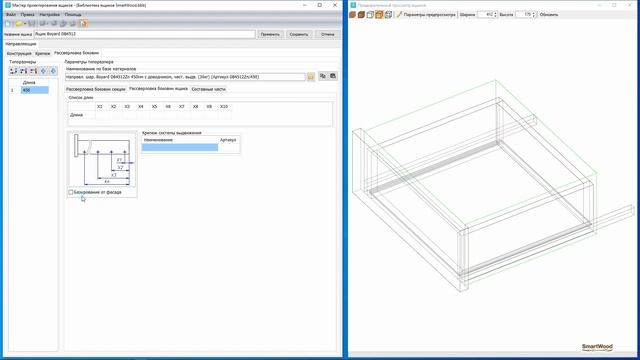The image size is (640, 360).
Task: Switch to the Крепеж tab
Action: [42, 53]
